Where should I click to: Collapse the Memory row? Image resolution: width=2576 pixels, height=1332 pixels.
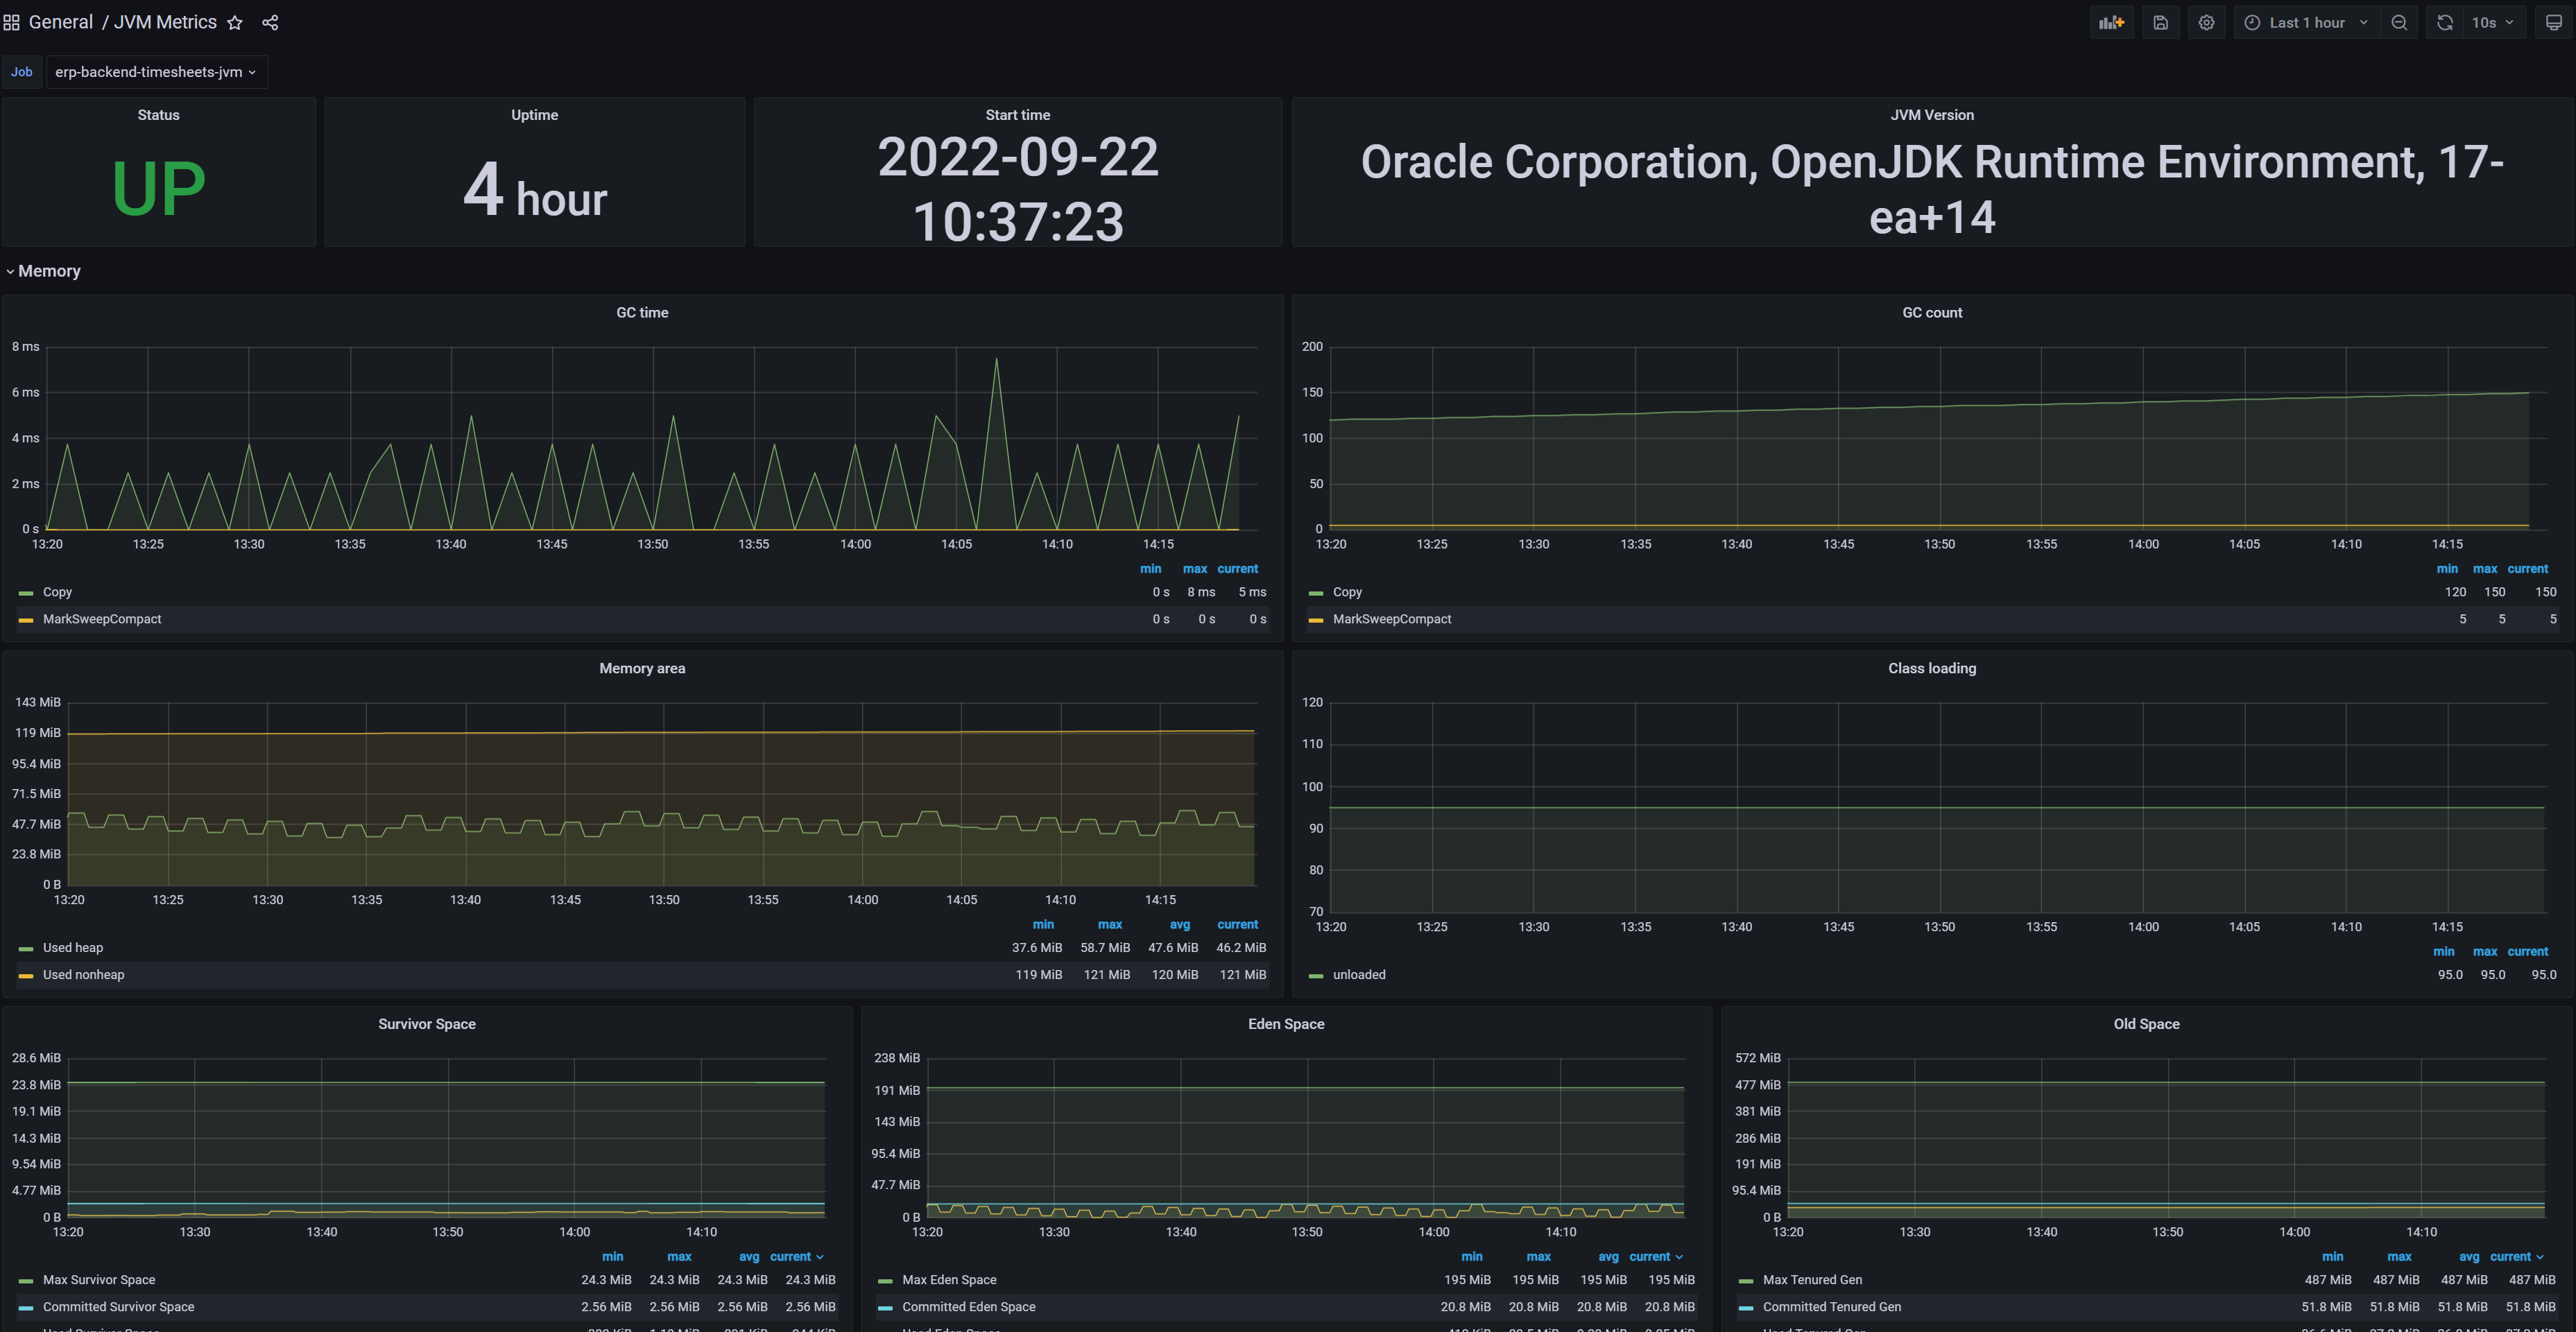tap(43, 271)
